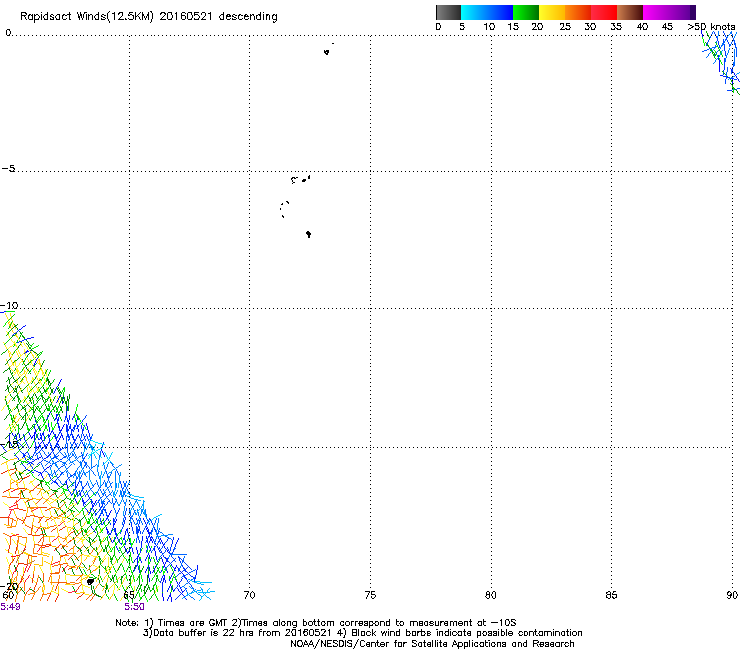Click the longitude label '70'
Screen dimensions: 740x650
249,595
